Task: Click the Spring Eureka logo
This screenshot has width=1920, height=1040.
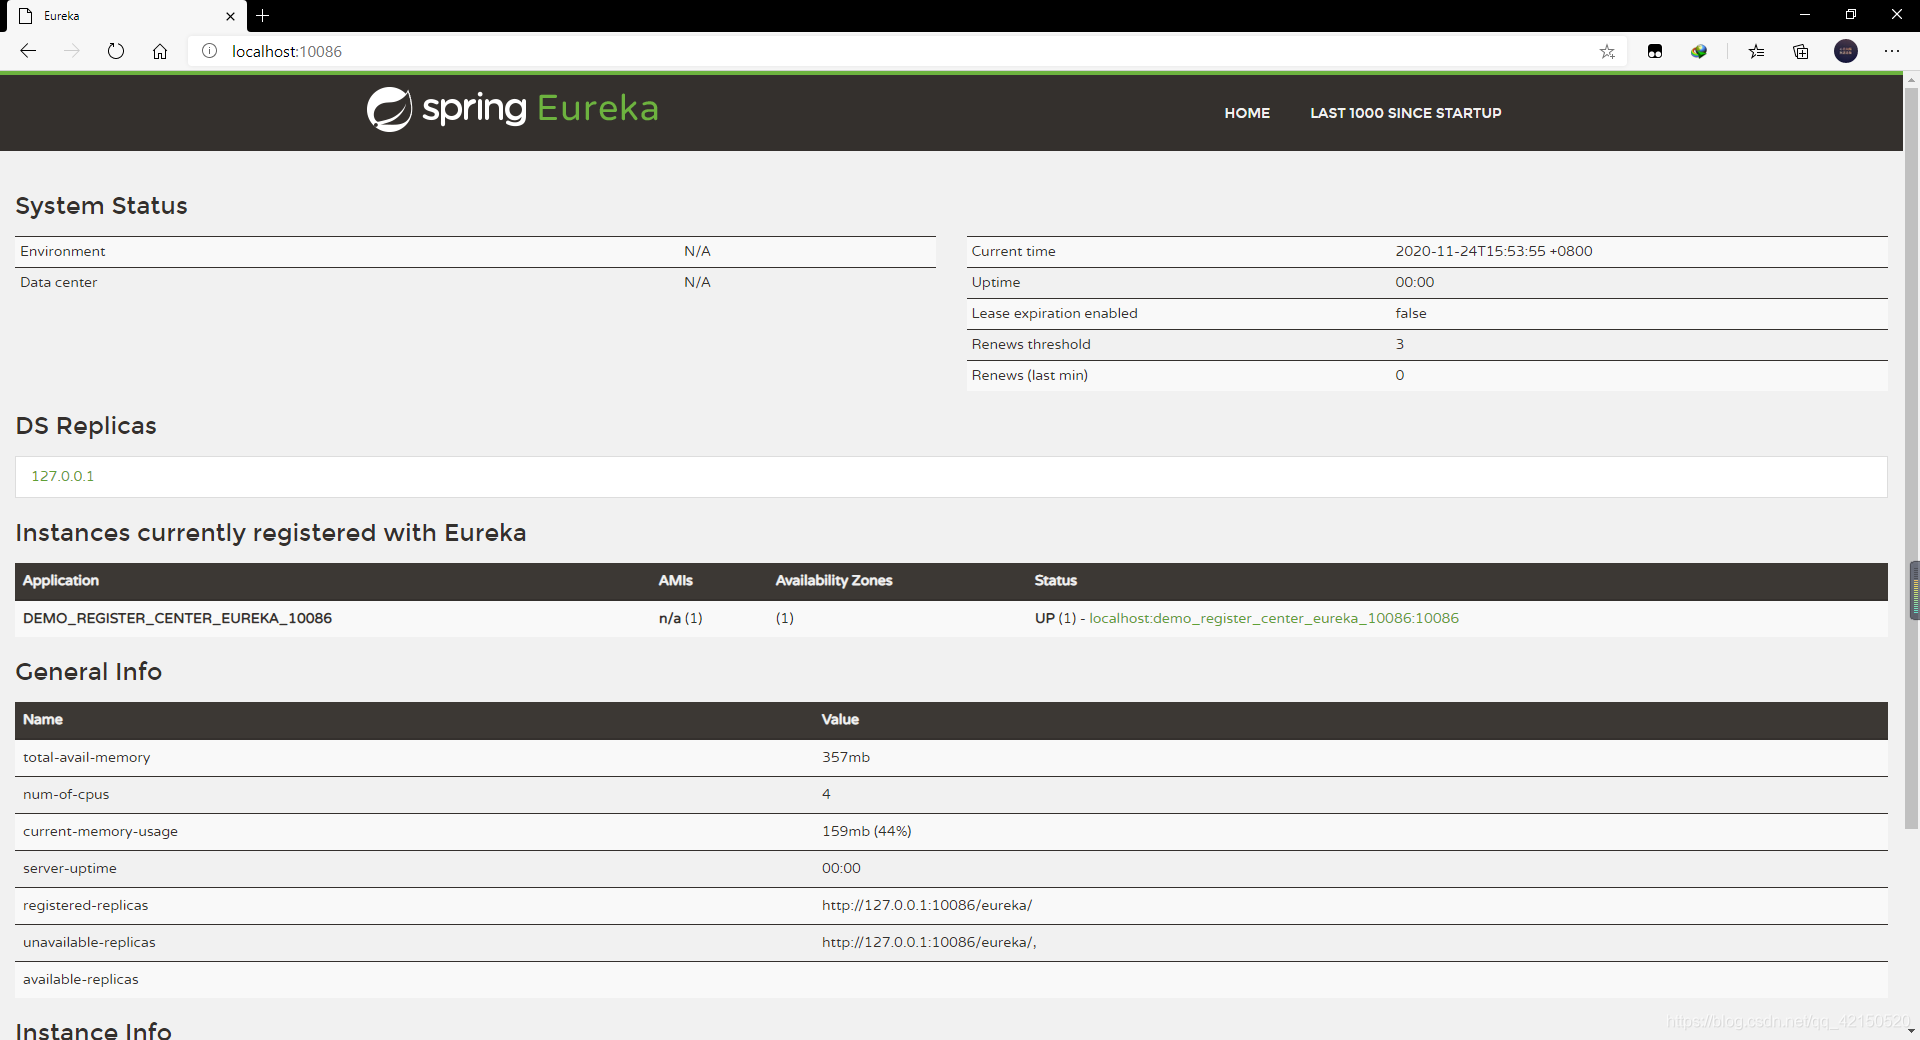Action: pyautogui.click(x=513, y=109)
